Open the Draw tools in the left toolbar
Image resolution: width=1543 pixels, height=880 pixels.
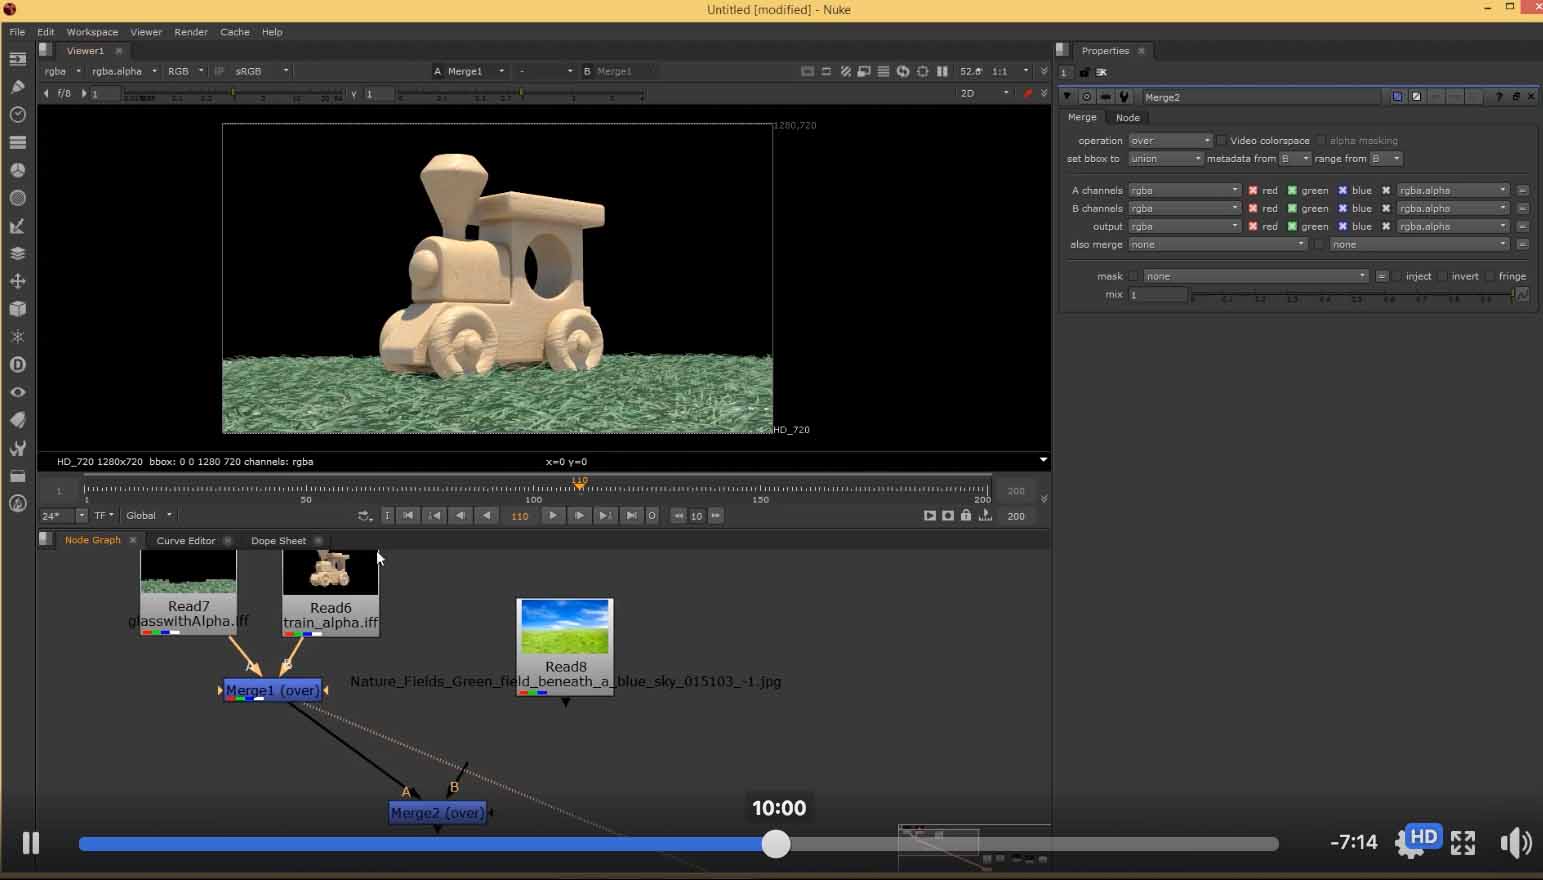click(x=17, y=87)
